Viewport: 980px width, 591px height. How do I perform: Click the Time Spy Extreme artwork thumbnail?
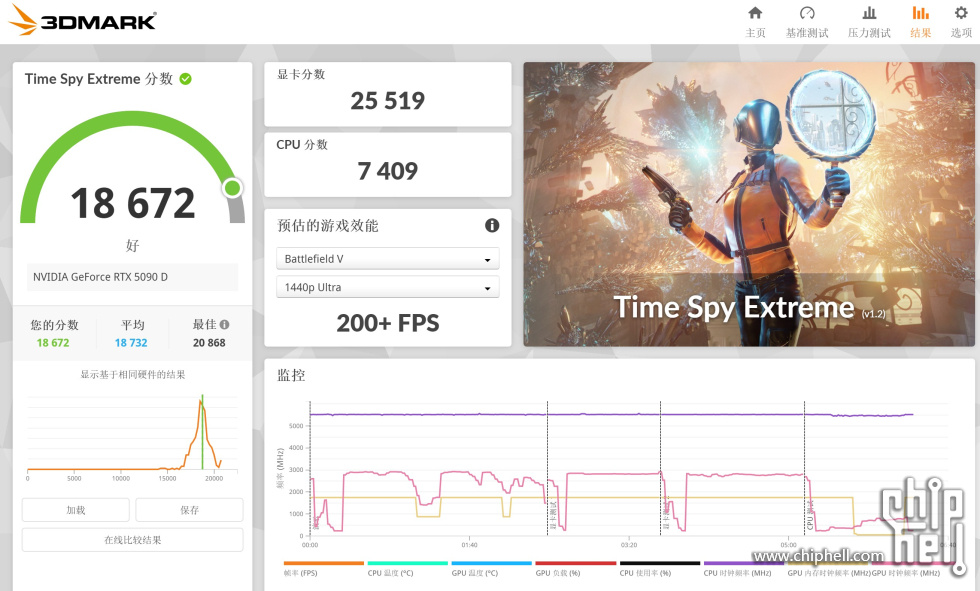coord(749,204)
